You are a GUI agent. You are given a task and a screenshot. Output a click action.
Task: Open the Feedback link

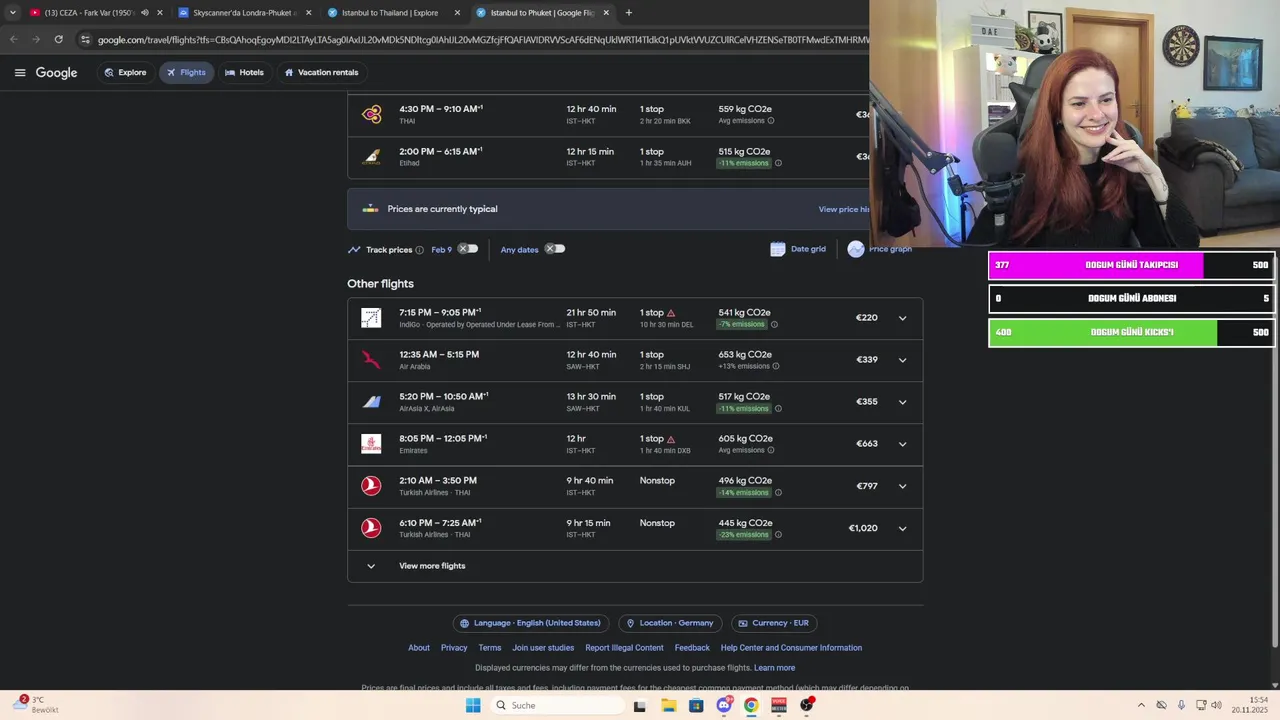coord(692,648)
